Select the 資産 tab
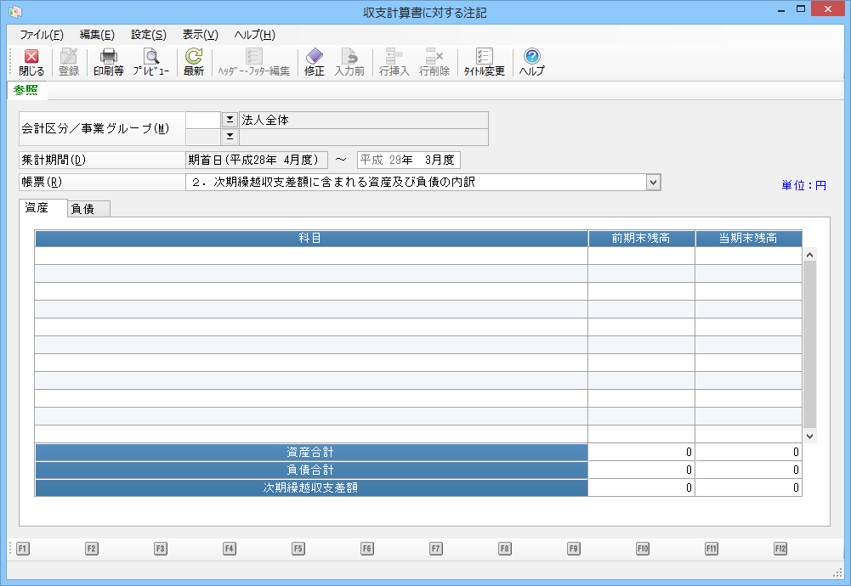The image size is (851, 586). 42,208
